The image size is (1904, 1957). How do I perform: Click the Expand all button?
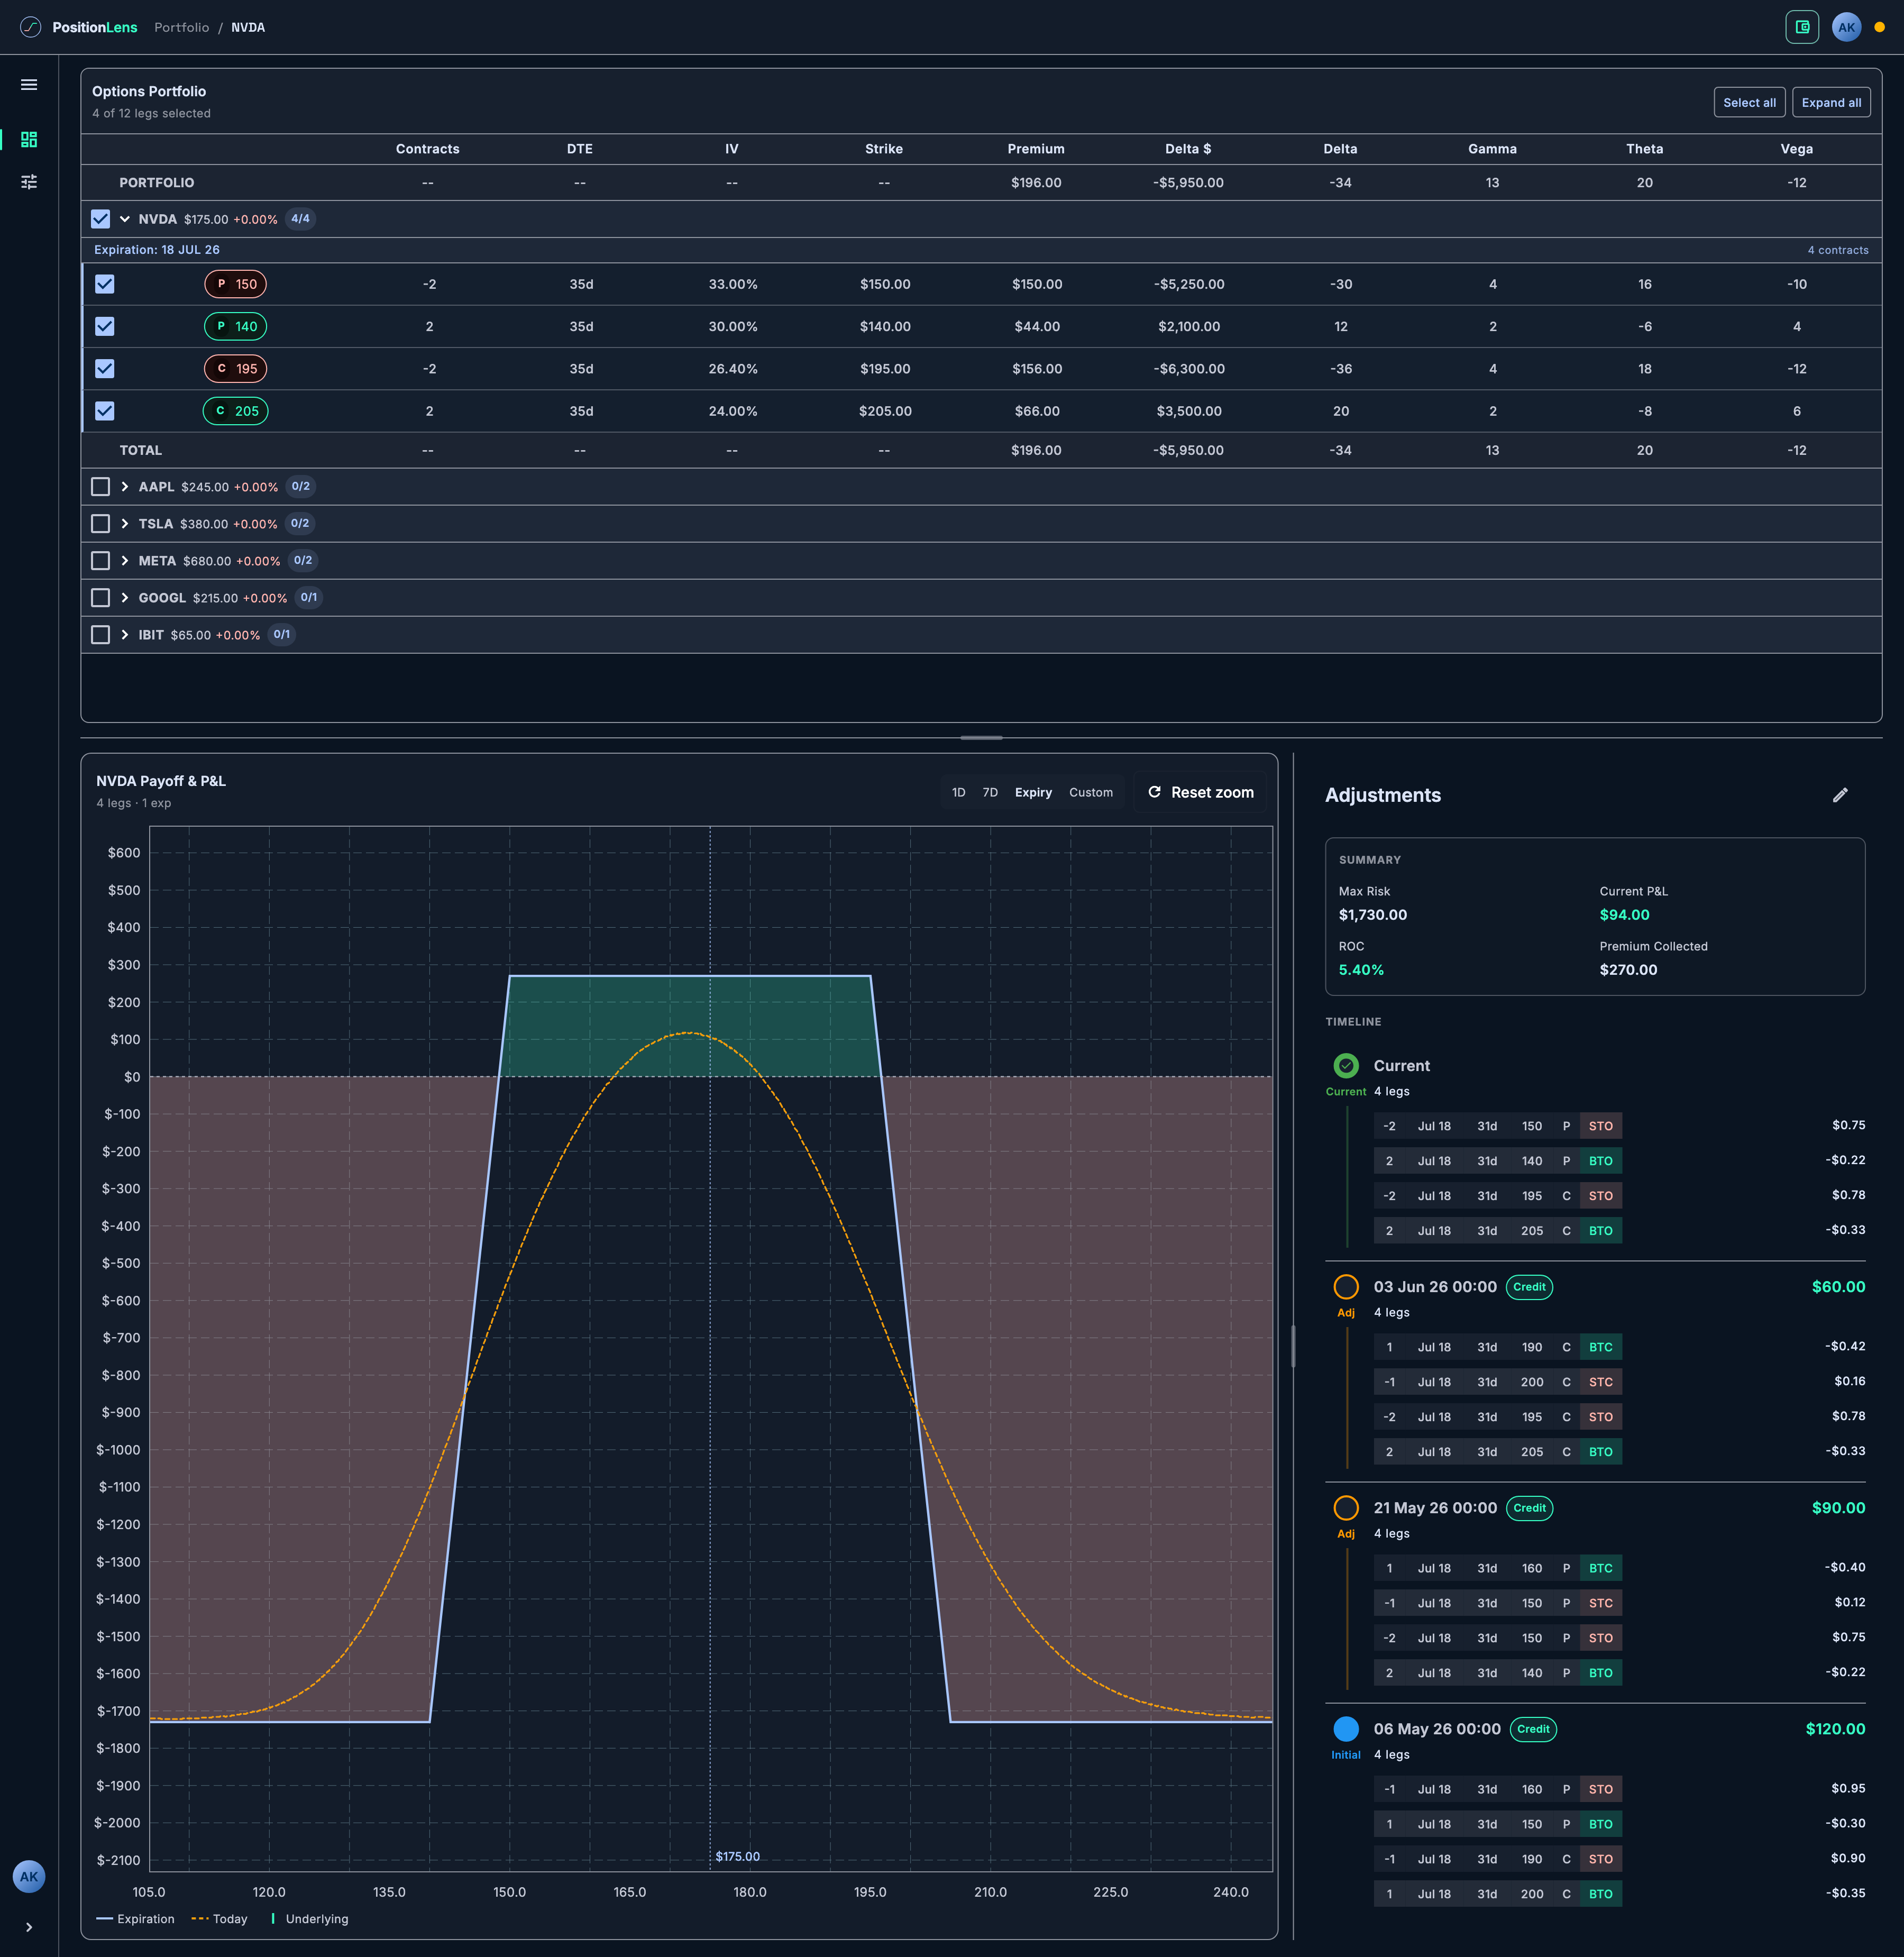(x=1831, y=103)
